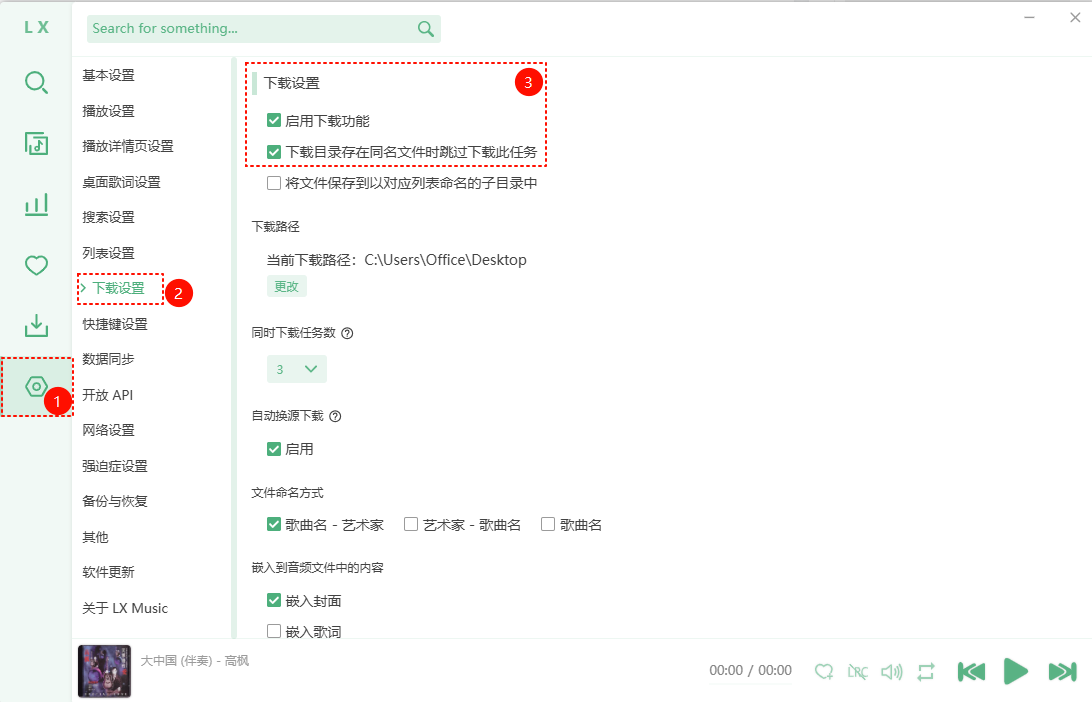This screenshot has width=1092, height=702.
Task: Open the 同时下载任务数 dropdown
Action: coord(296,369)
